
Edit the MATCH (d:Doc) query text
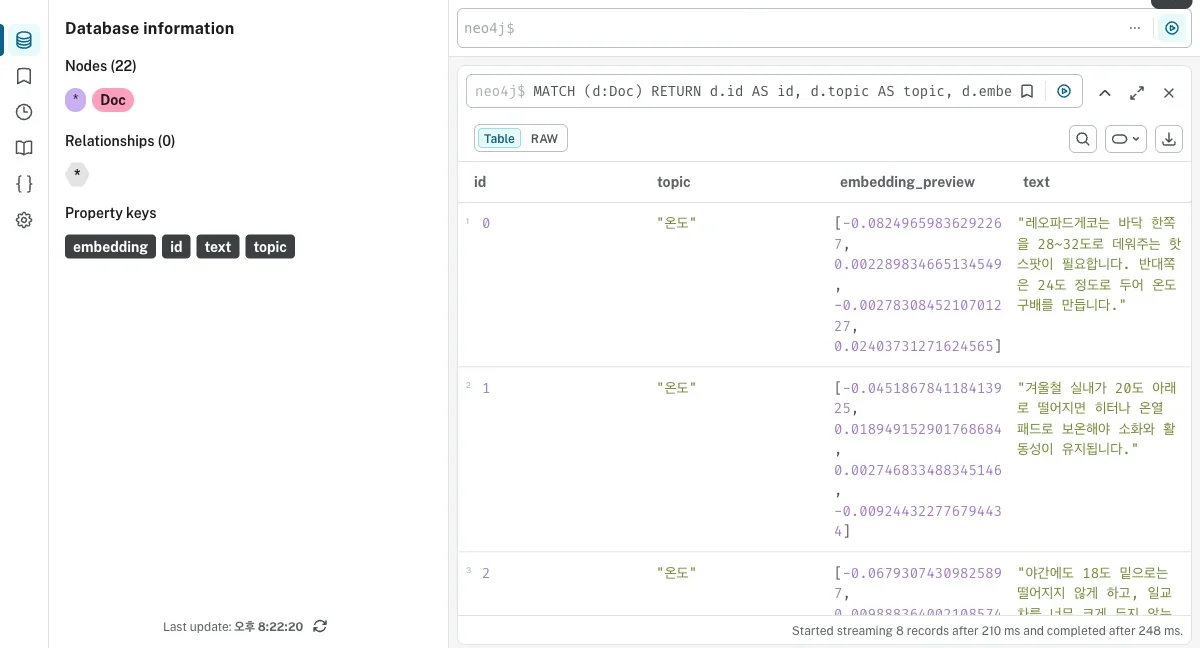coord(772,91)
